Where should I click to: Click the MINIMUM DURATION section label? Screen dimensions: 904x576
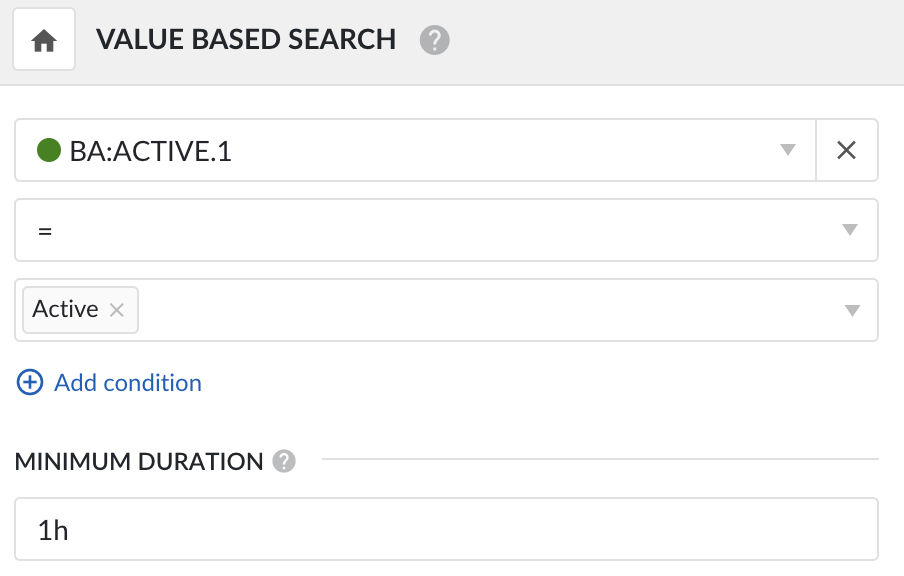click(139, 461)
